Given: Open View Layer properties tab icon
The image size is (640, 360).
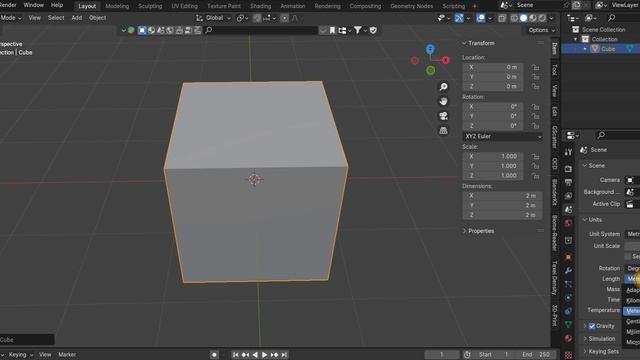Looking at the screenshot, I should coord(568,196).
